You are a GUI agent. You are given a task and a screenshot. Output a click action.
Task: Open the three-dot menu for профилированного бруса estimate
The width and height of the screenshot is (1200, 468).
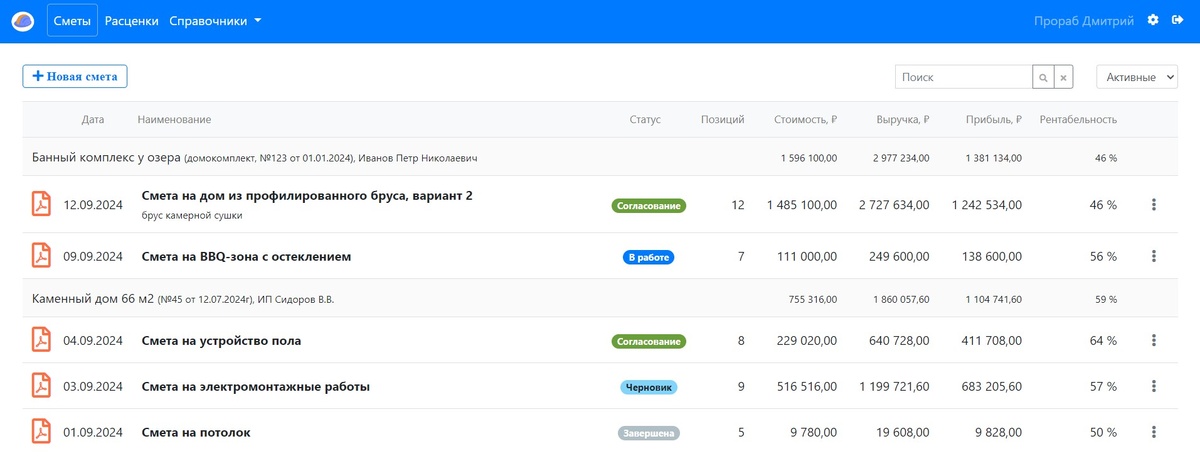(x=1154, y=204)
